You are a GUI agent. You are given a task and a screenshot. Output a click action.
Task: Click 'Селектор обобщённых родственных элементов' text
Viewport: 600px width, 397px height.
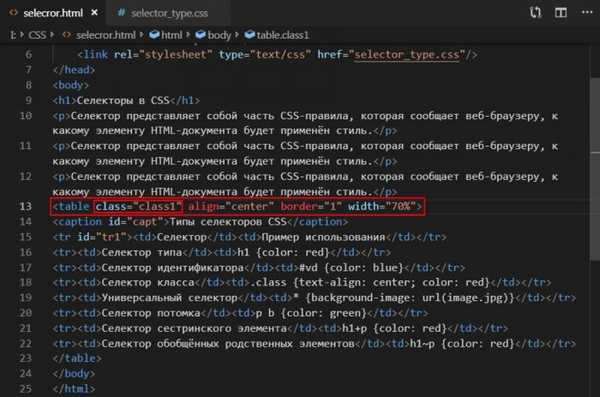coord(228,344)
